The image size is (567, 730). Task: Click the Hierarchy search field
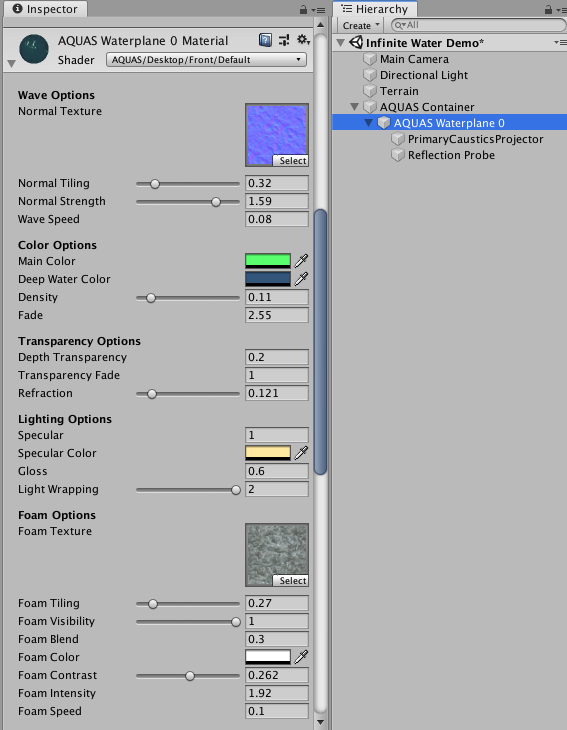point(479,25)
